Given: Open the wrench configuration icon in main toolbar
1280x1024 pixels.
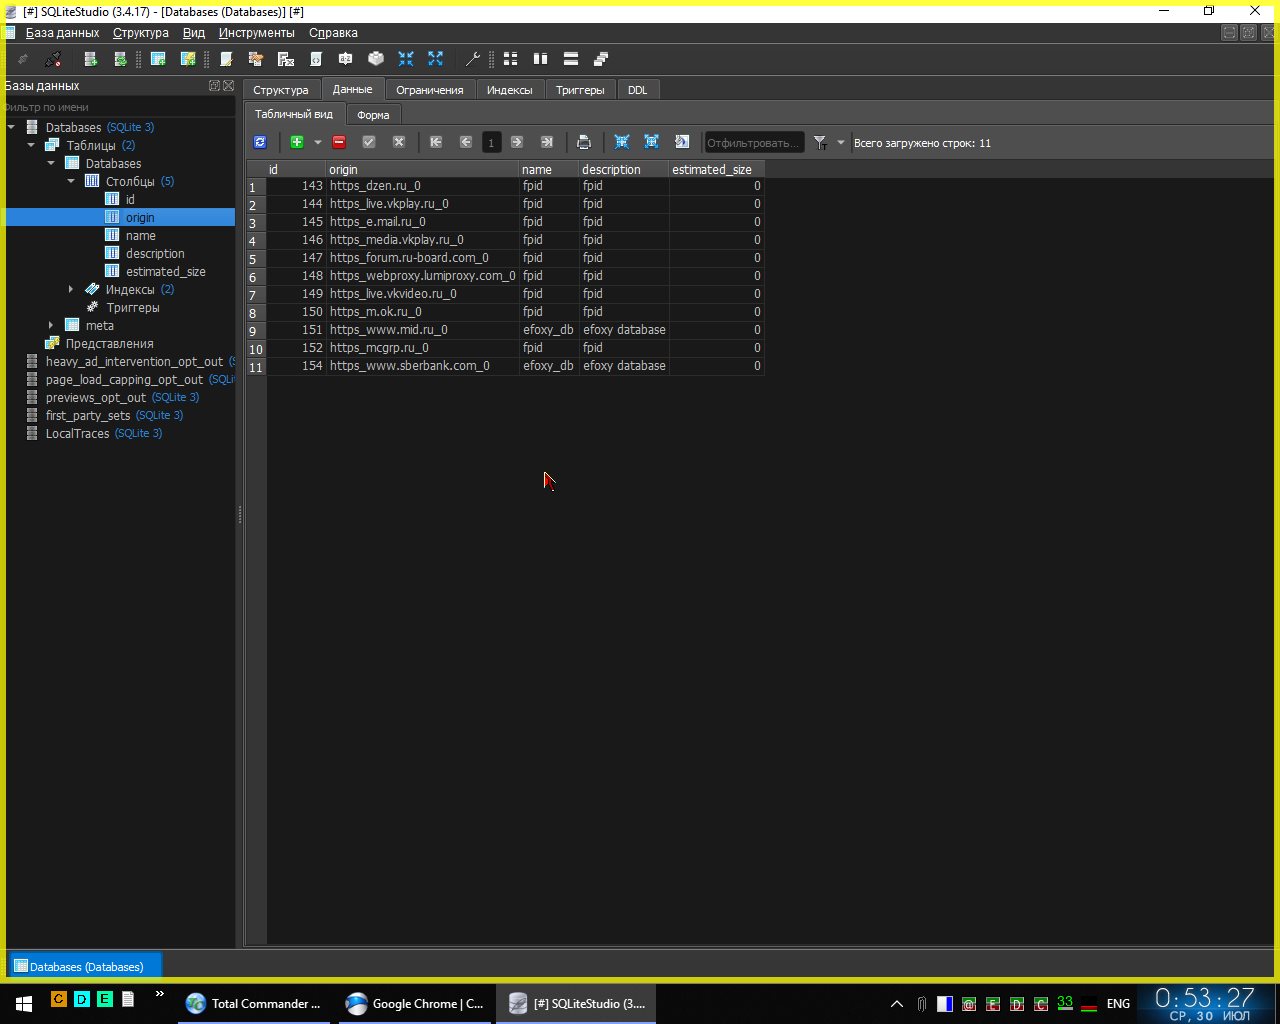Looking at the screenshot, I should [473, 59].
